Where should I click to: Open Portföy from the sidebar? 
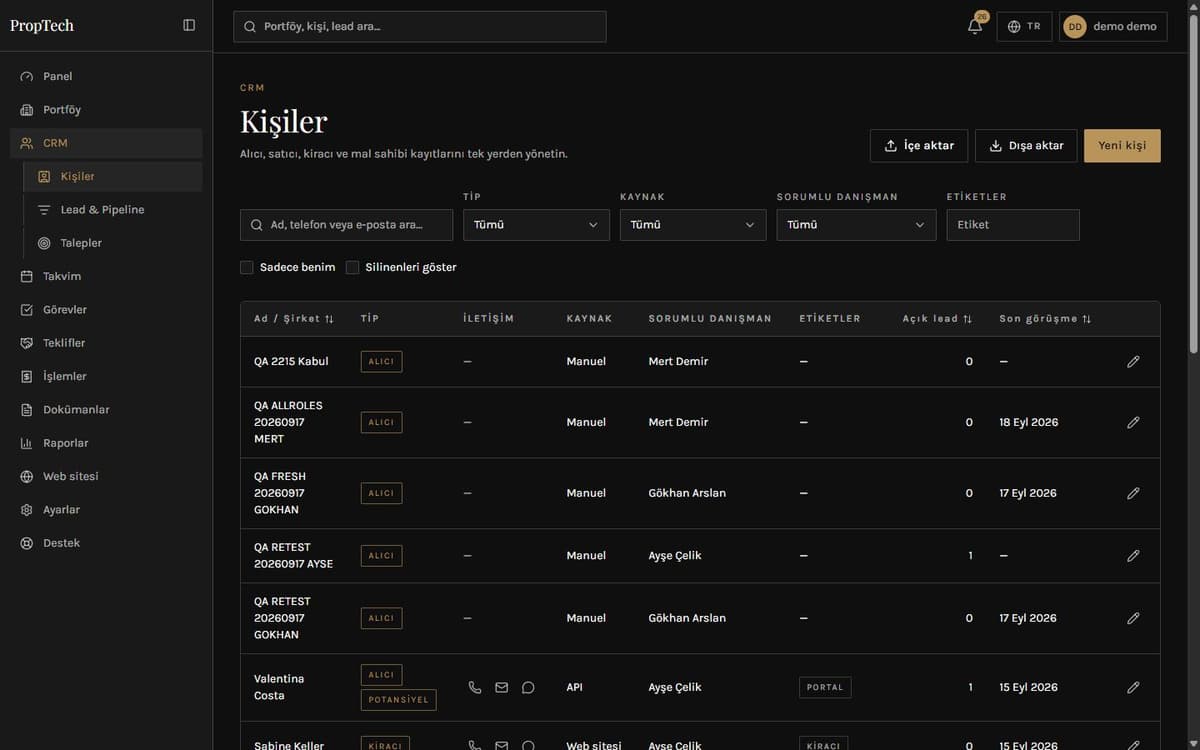coord(106,110)
